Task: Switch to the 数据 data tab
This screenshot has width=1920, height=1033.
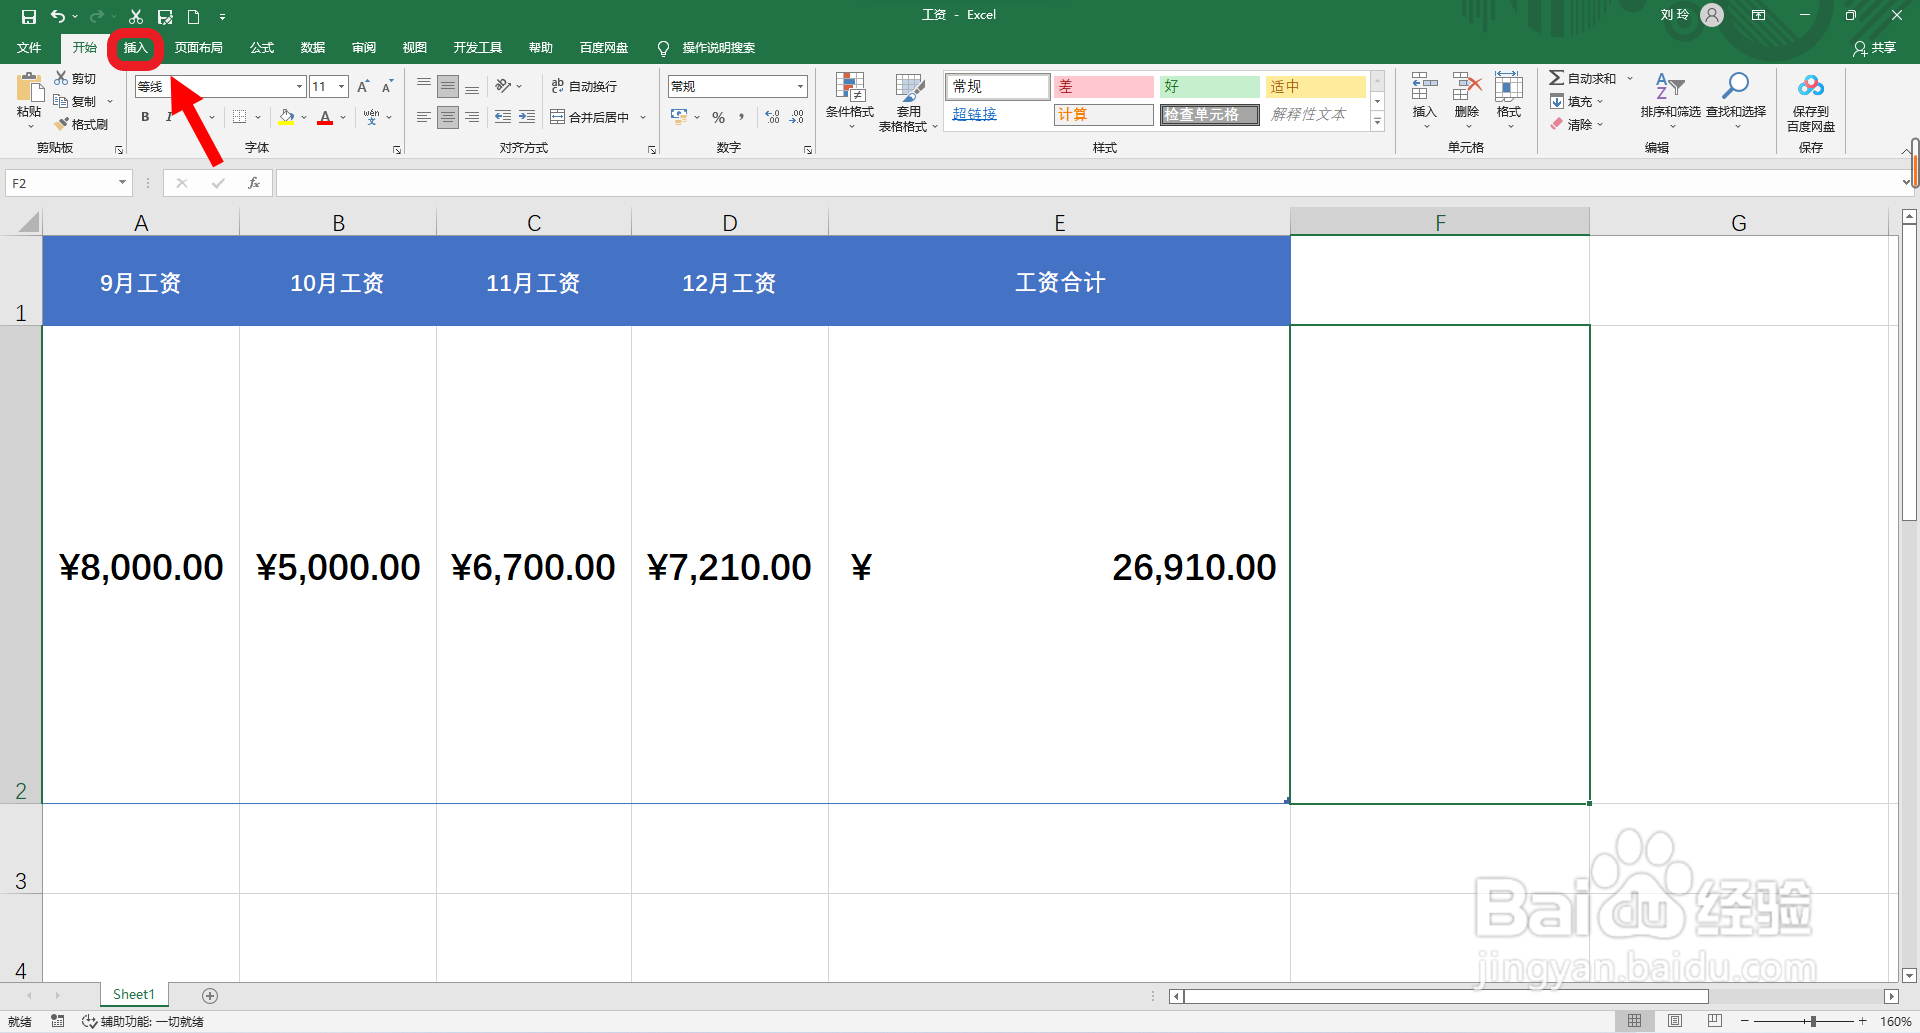Action: click(313, 47)
